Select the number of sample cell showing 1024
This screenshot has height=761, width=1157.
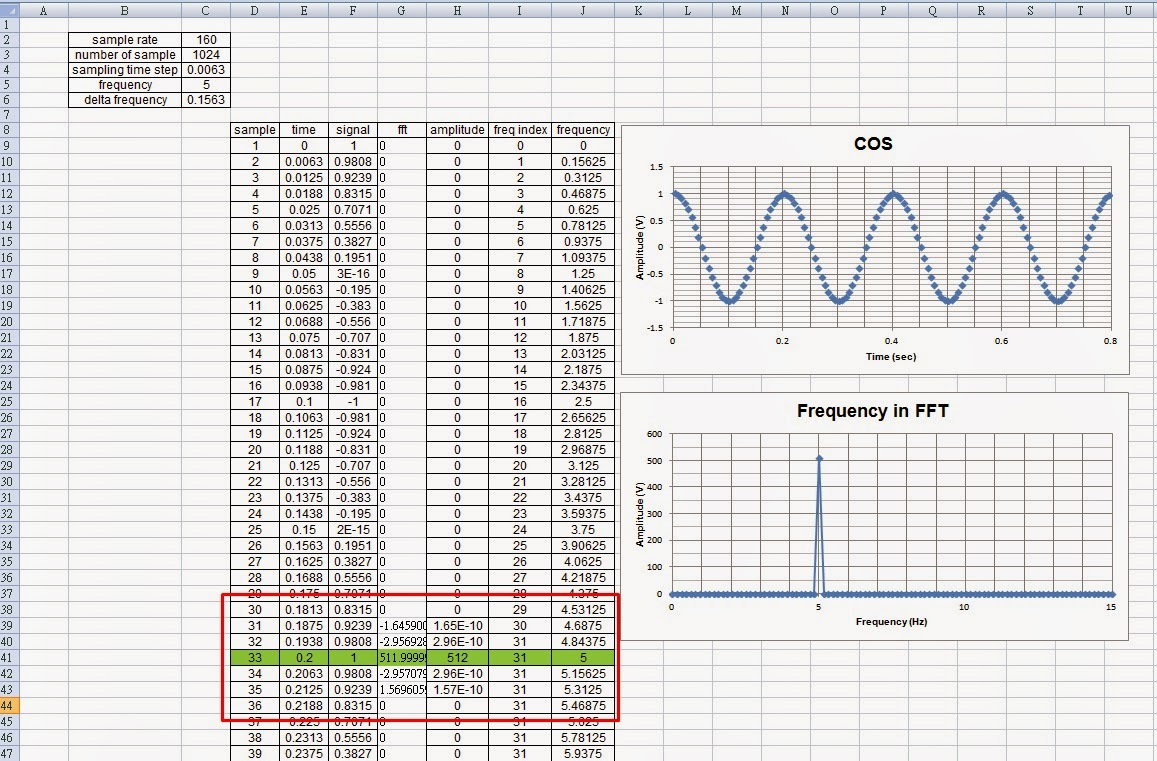pos(205,55)
